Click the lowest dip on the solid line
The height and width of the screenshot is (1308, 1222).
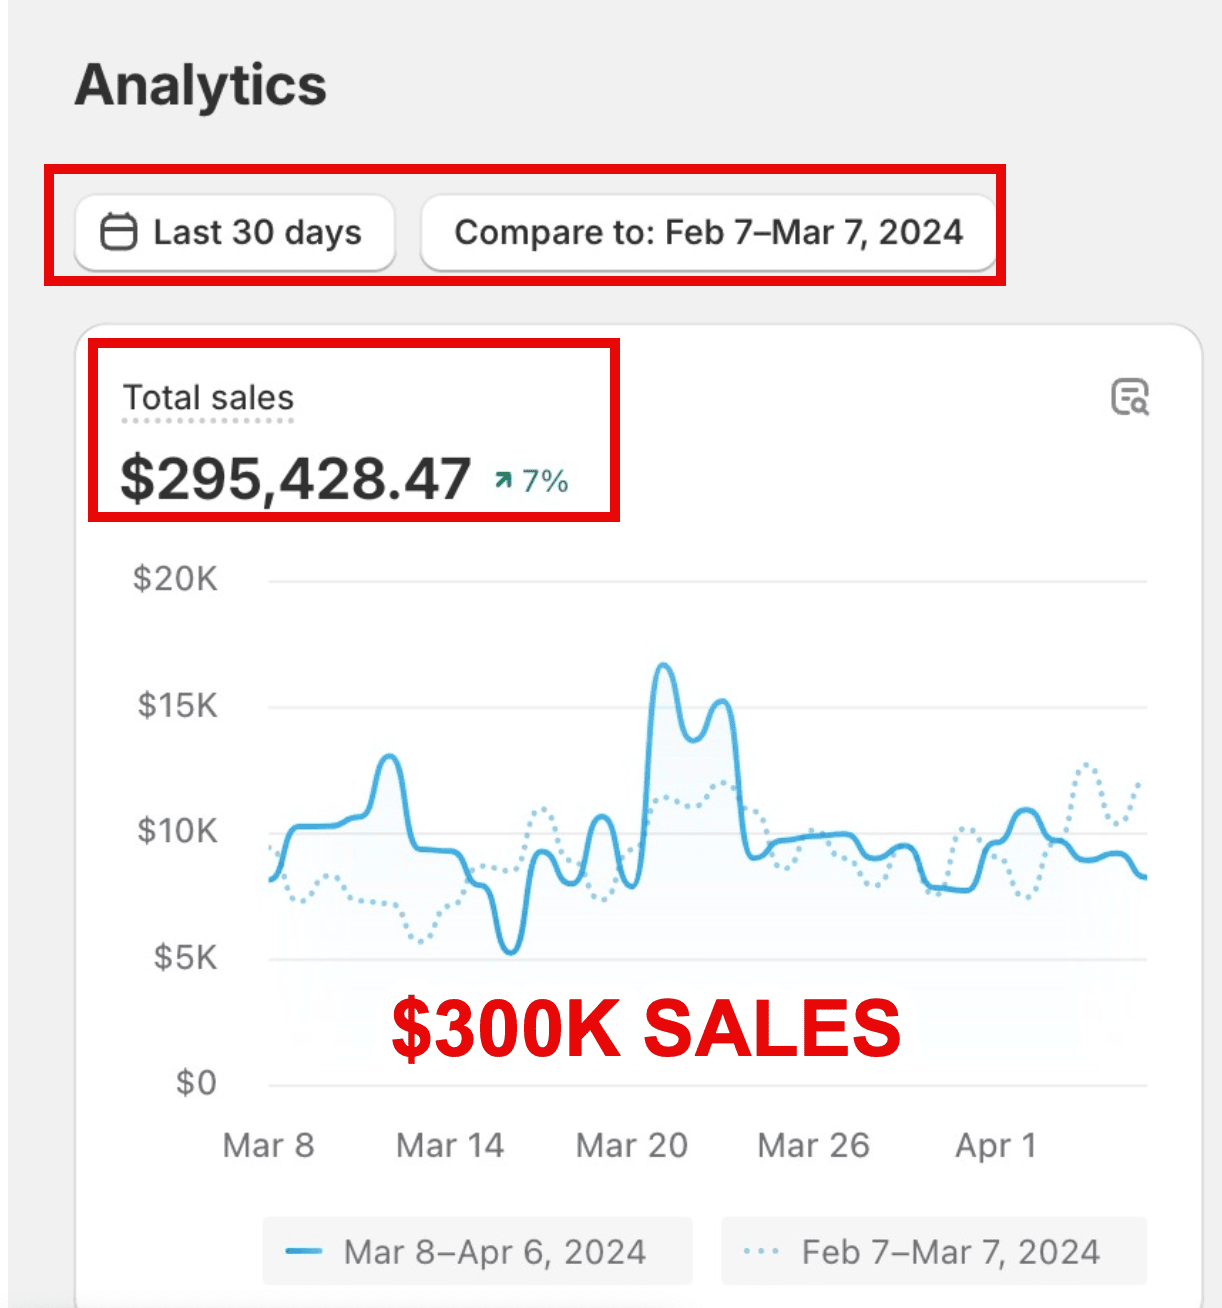510,951
